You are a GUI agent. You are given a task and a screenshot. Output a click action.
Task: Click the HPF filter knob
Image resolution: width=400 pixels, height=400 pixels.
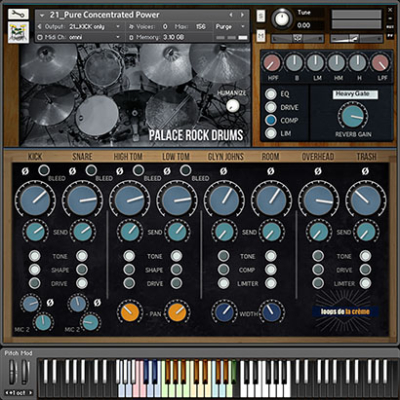tap(273, 63)
